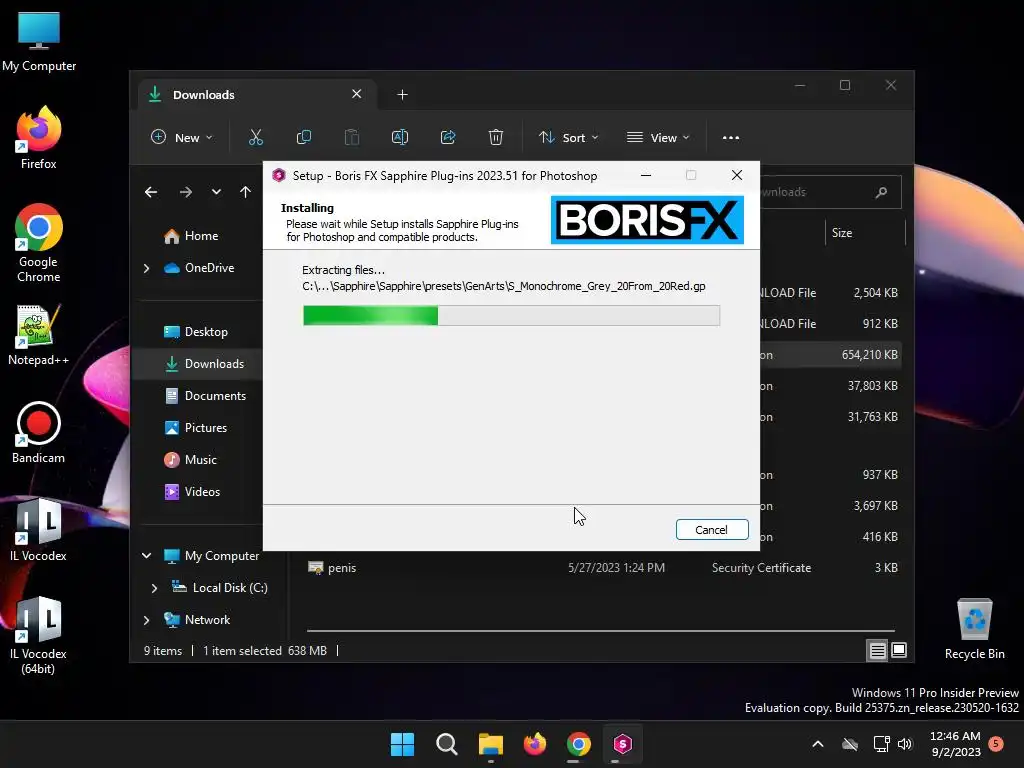
Task: Minimize the Boris FX Setup window
Action: click(646, 175)
